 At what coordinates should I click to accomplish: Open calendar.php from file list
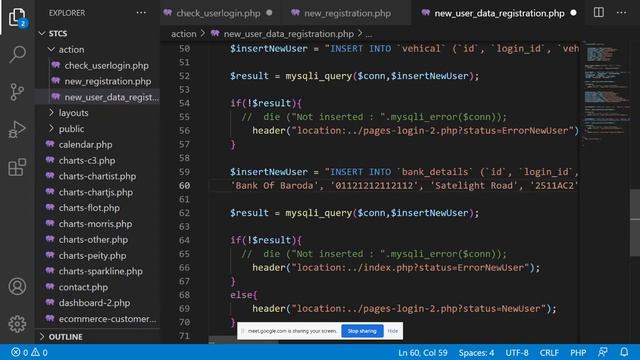(x=85, y=144)
